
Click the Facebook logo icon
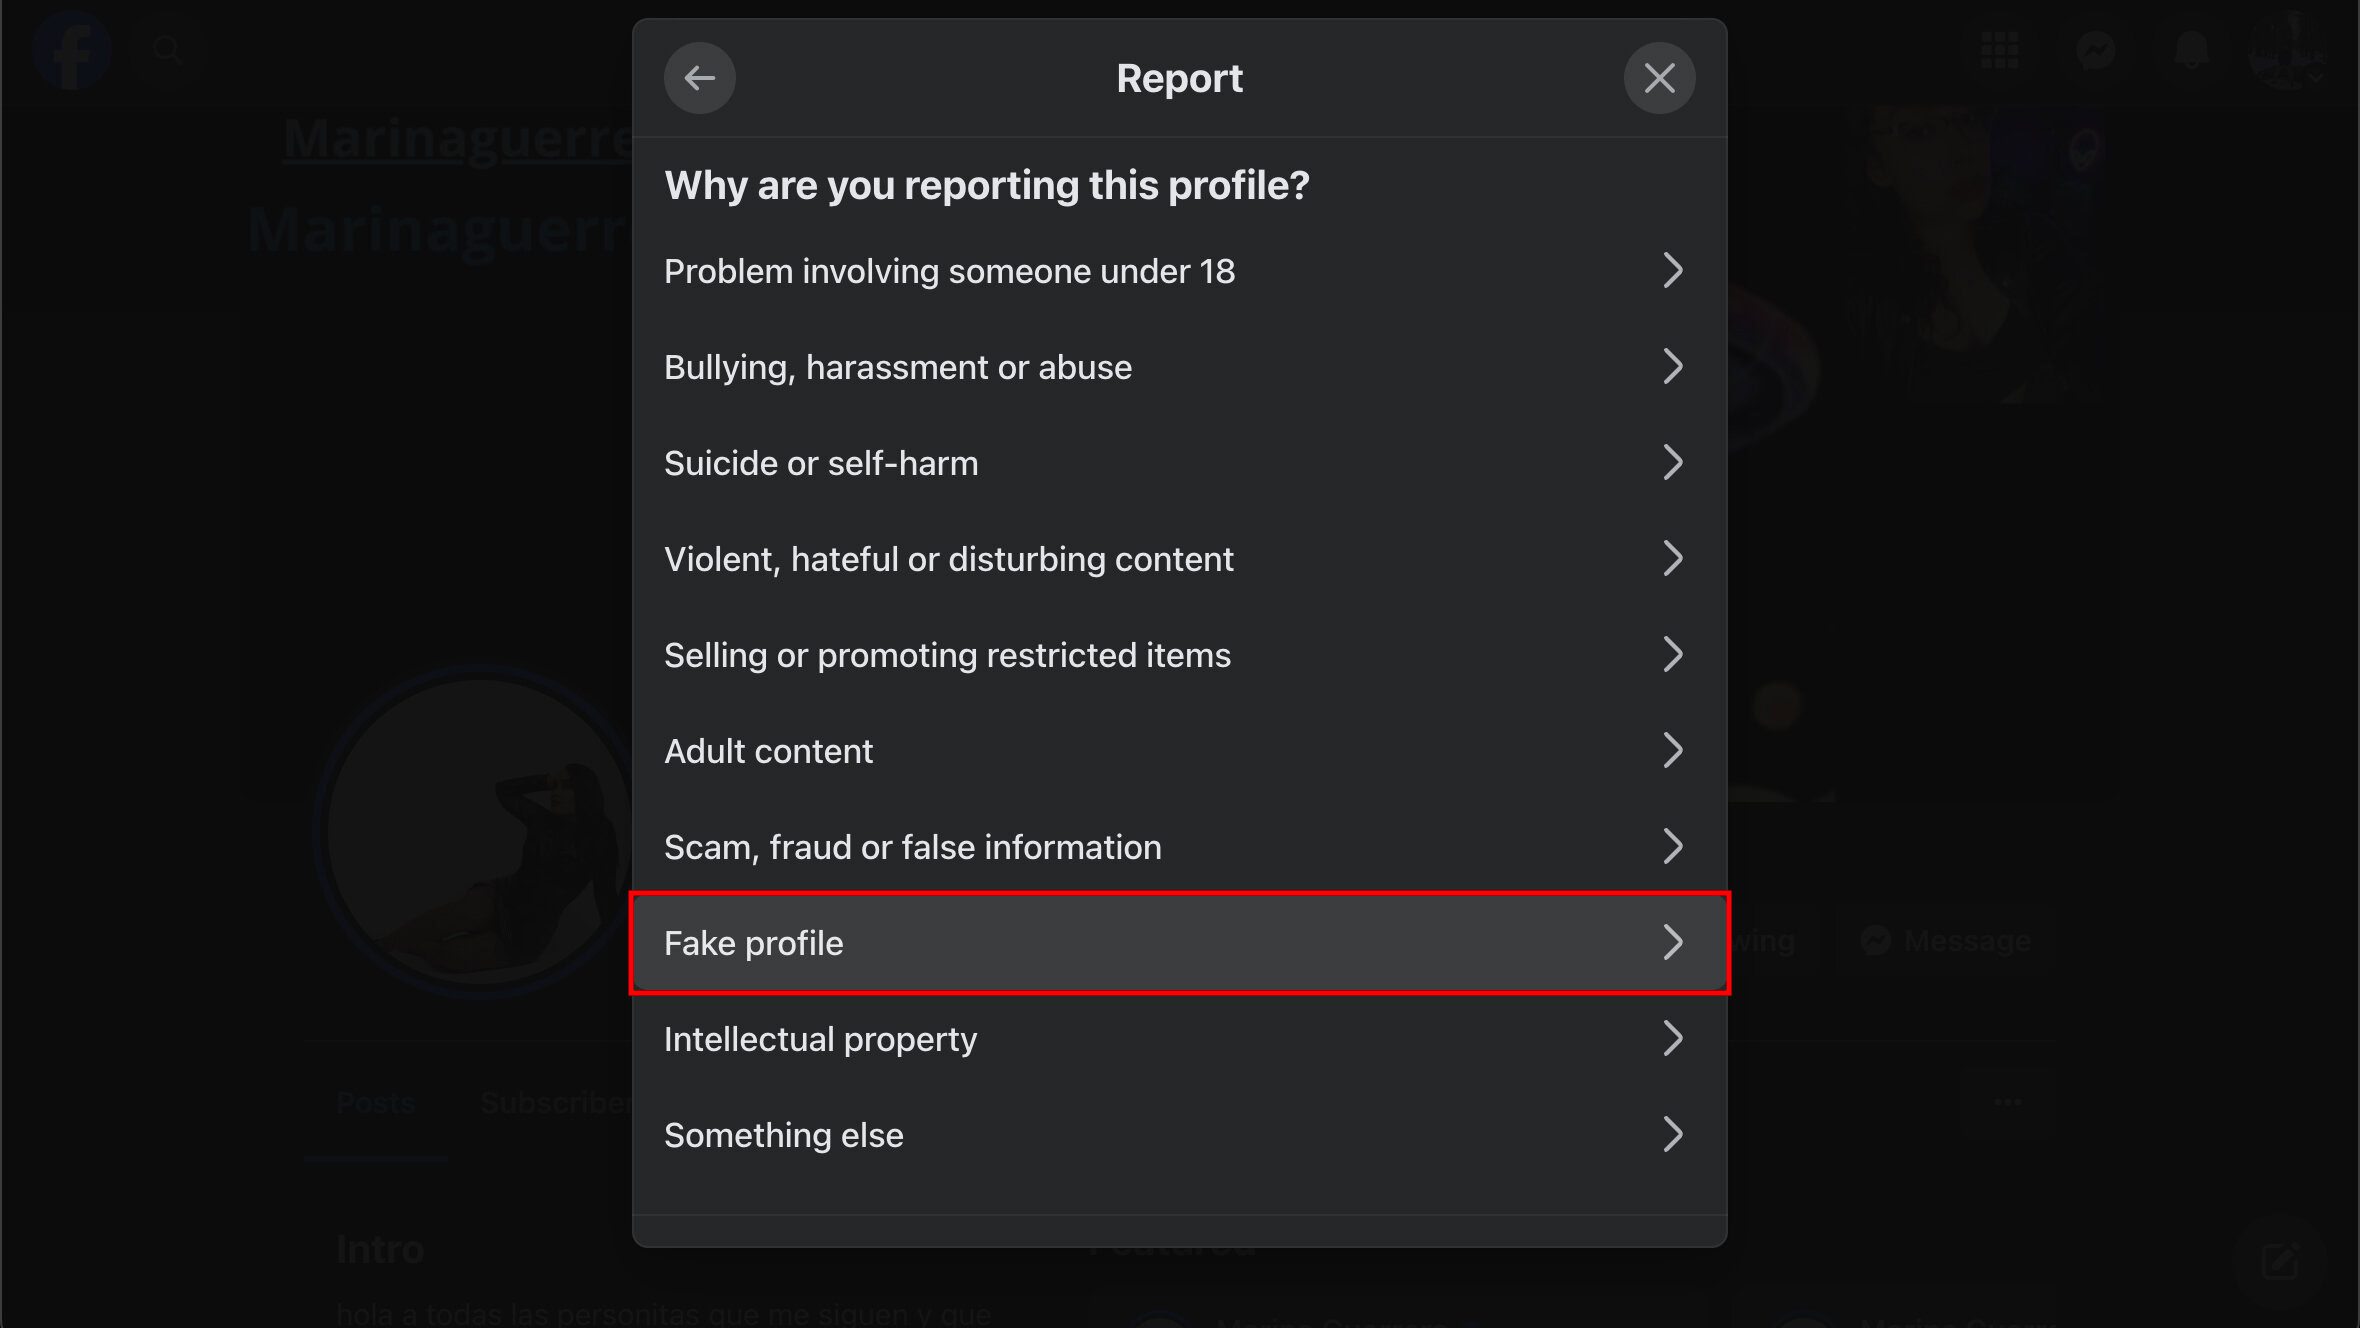(72, 50)
